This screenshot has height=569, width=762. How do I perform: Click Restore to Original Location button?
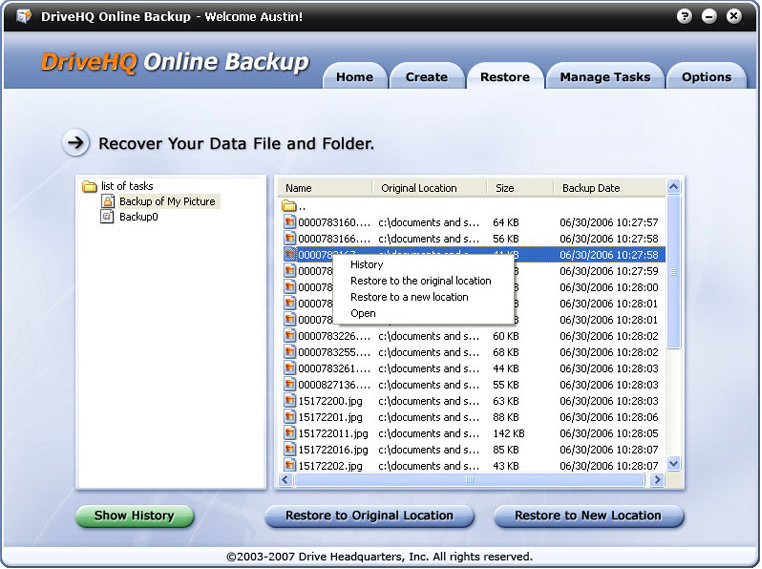pos(369,516)
